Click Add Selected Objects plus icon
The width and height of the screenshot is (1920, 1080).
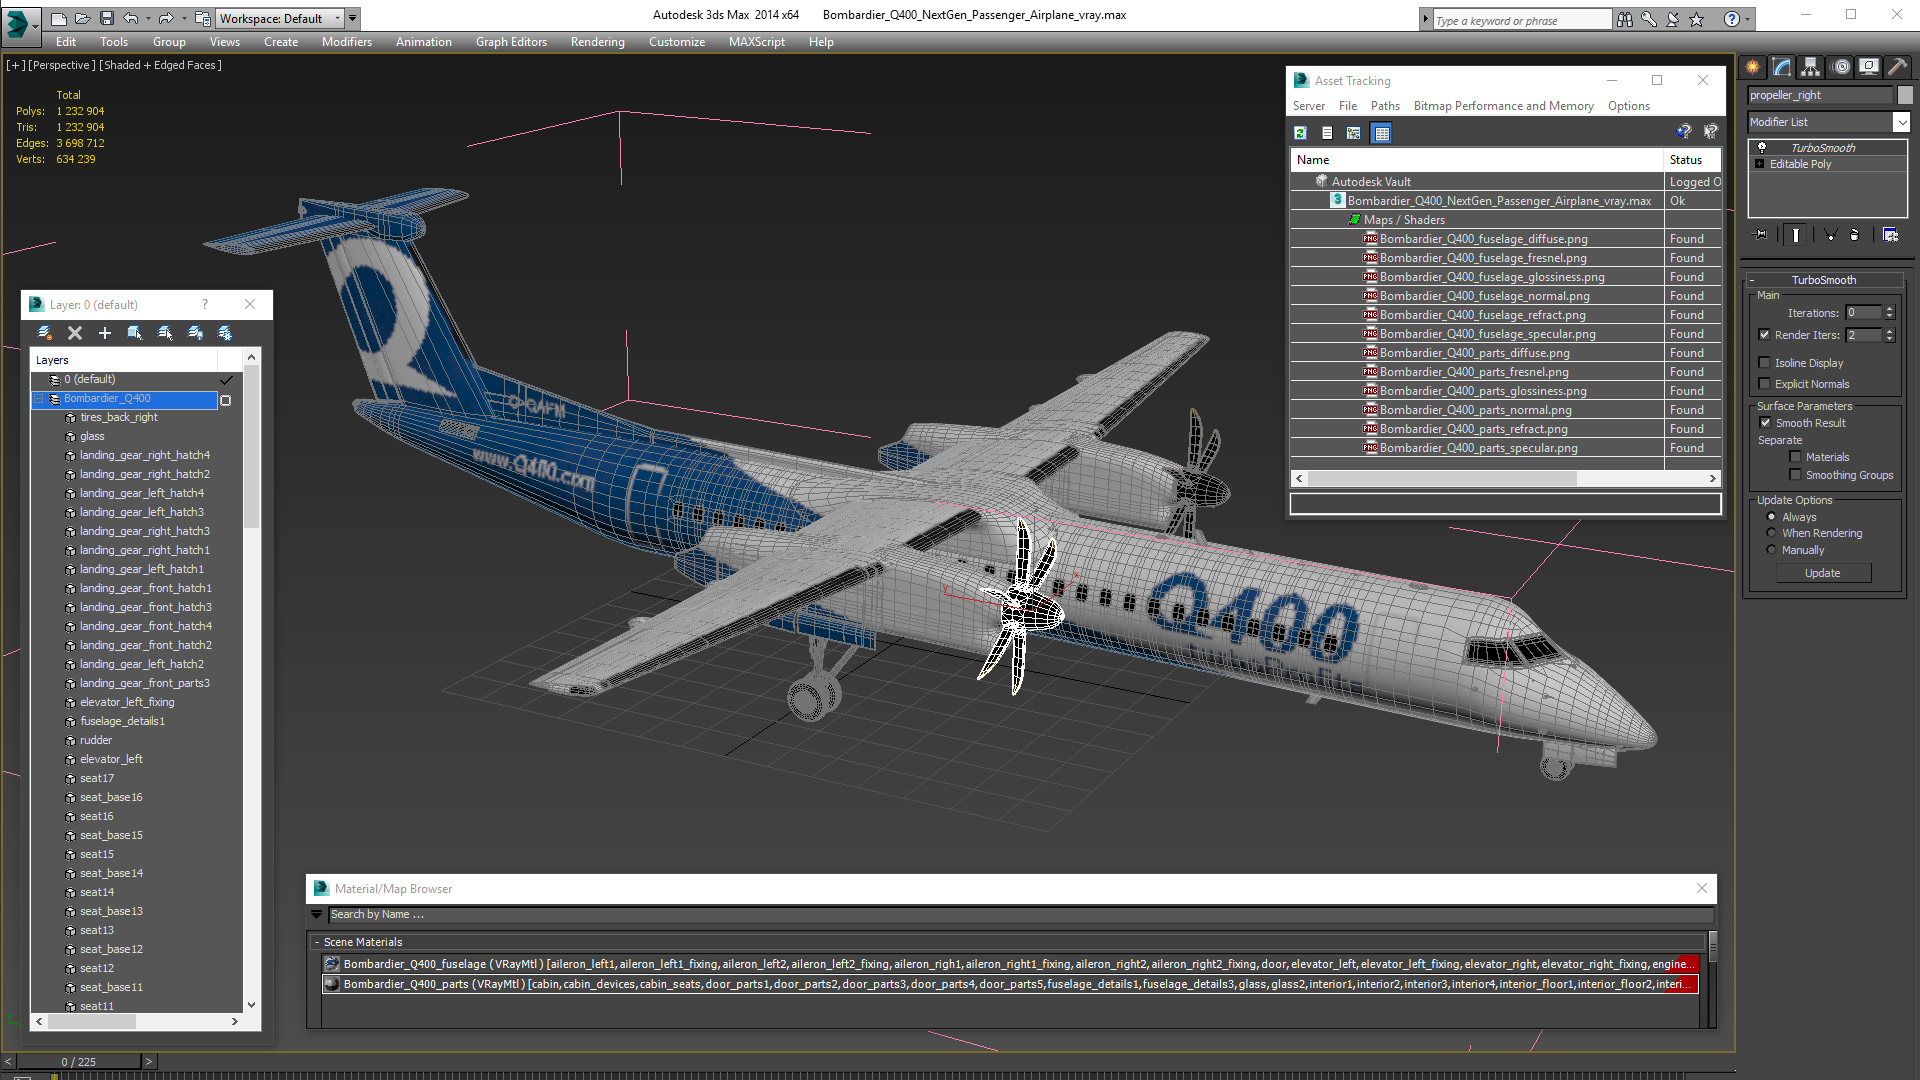[x=104, y=333]
